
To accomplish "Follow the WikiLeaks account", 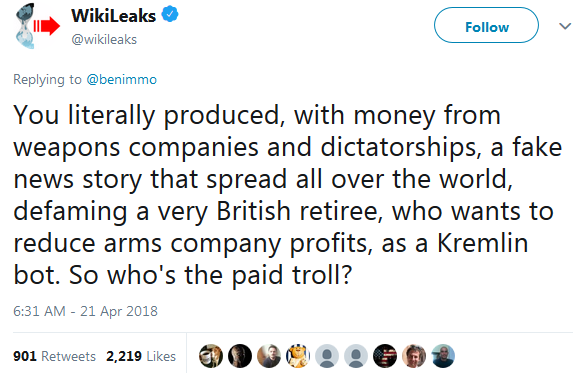I will 486,25.
